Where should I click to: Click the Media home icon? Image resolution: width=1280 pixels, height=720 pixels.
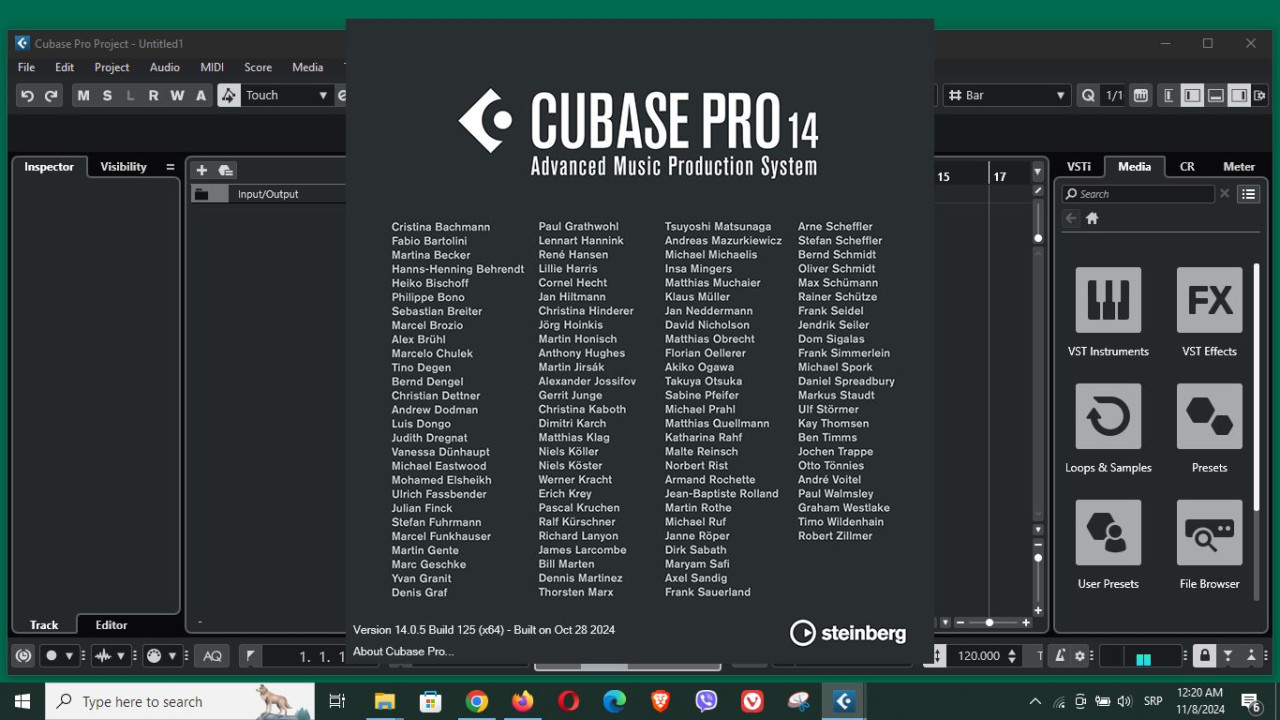pyautogui.click(x=1092, y=218)
